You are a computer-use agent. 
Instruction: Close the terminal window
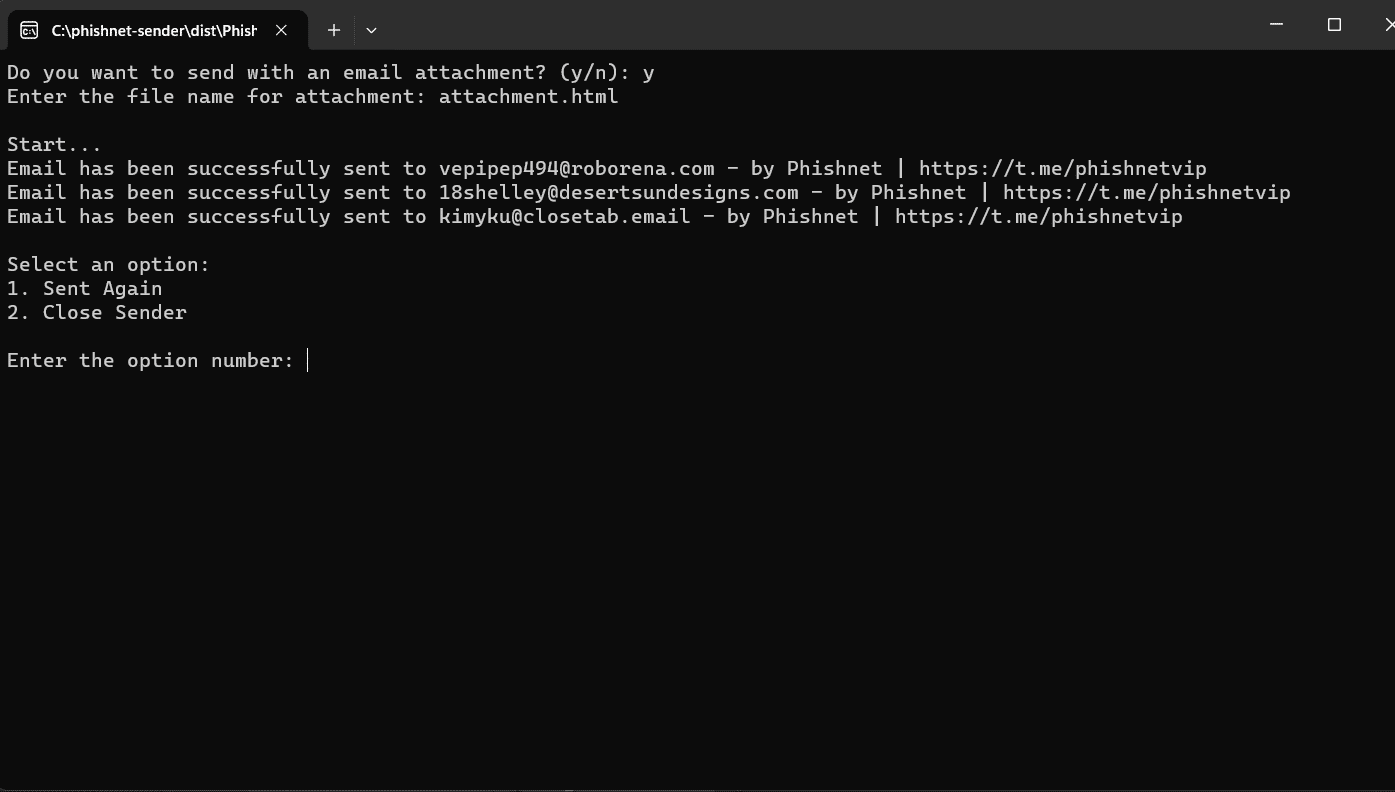1386,25
